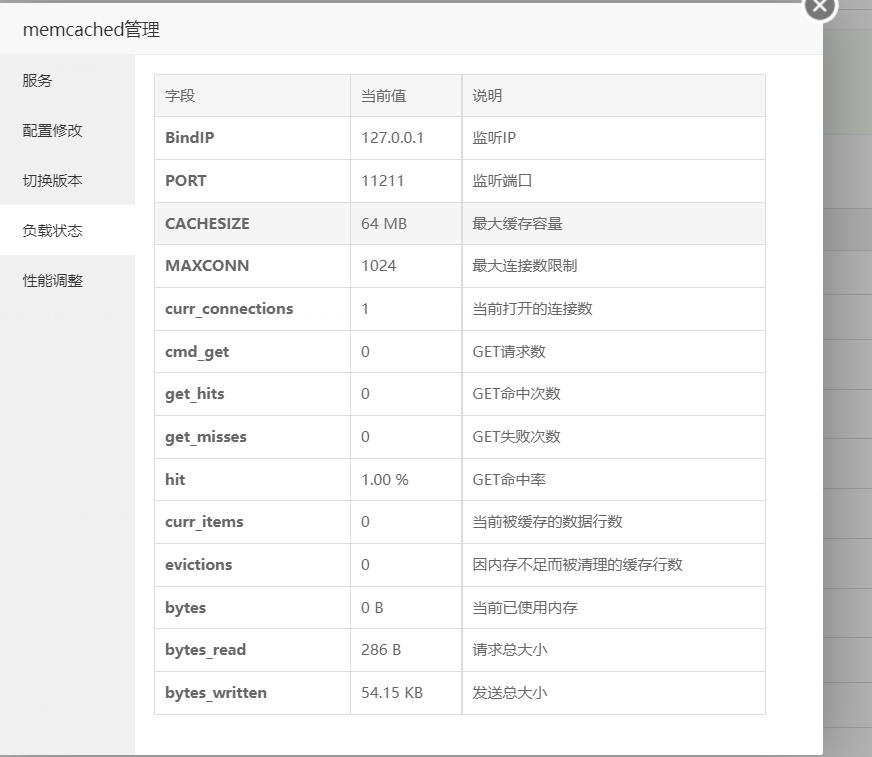Open the 服务 tab
Image resolution: width=872 pixels, height=757 pixels.
click(x=67, y=80)
